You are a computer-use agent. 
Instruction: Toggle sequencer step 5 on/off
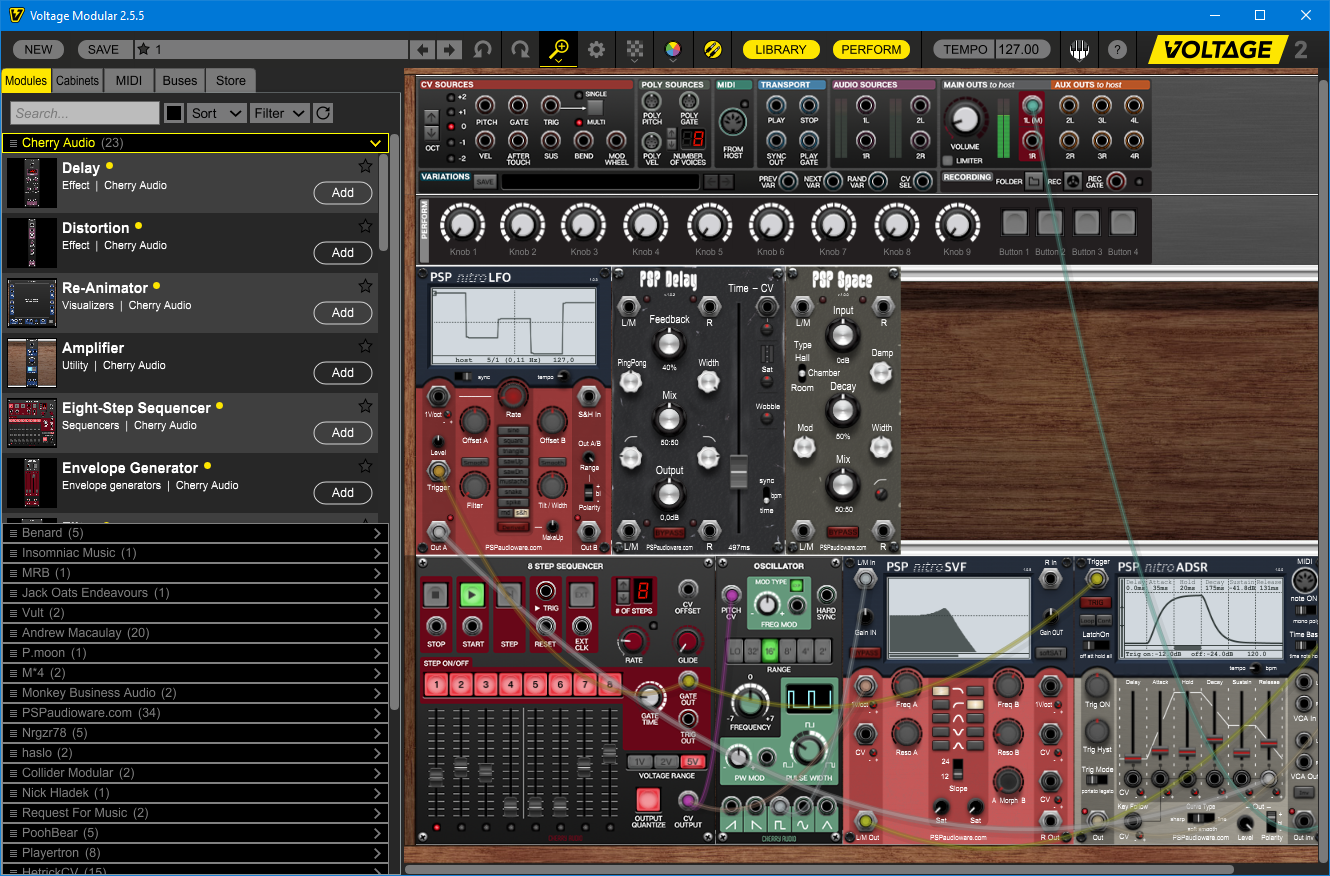(535, 685)
